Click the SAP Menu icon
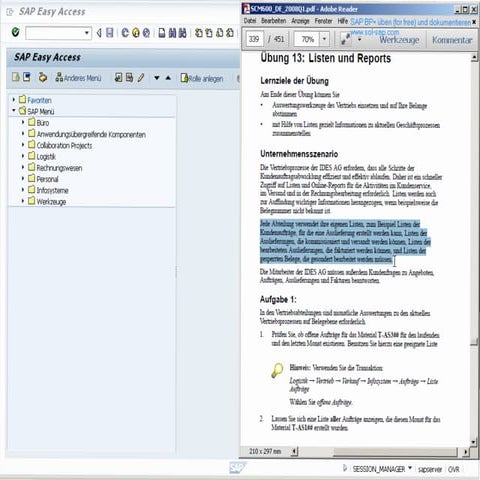The height and width of the screenshot is (480, 480). pos(27,77)
